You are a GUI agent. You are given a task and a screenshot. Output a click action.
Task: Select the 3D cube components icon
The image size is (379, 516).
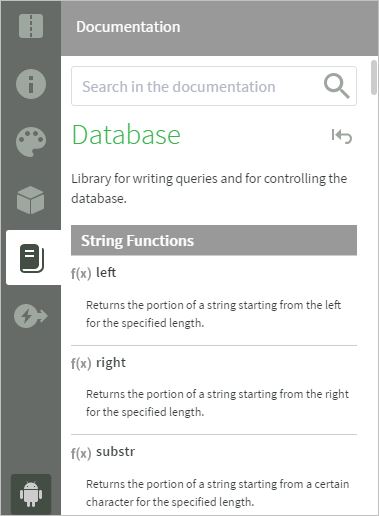31,200
